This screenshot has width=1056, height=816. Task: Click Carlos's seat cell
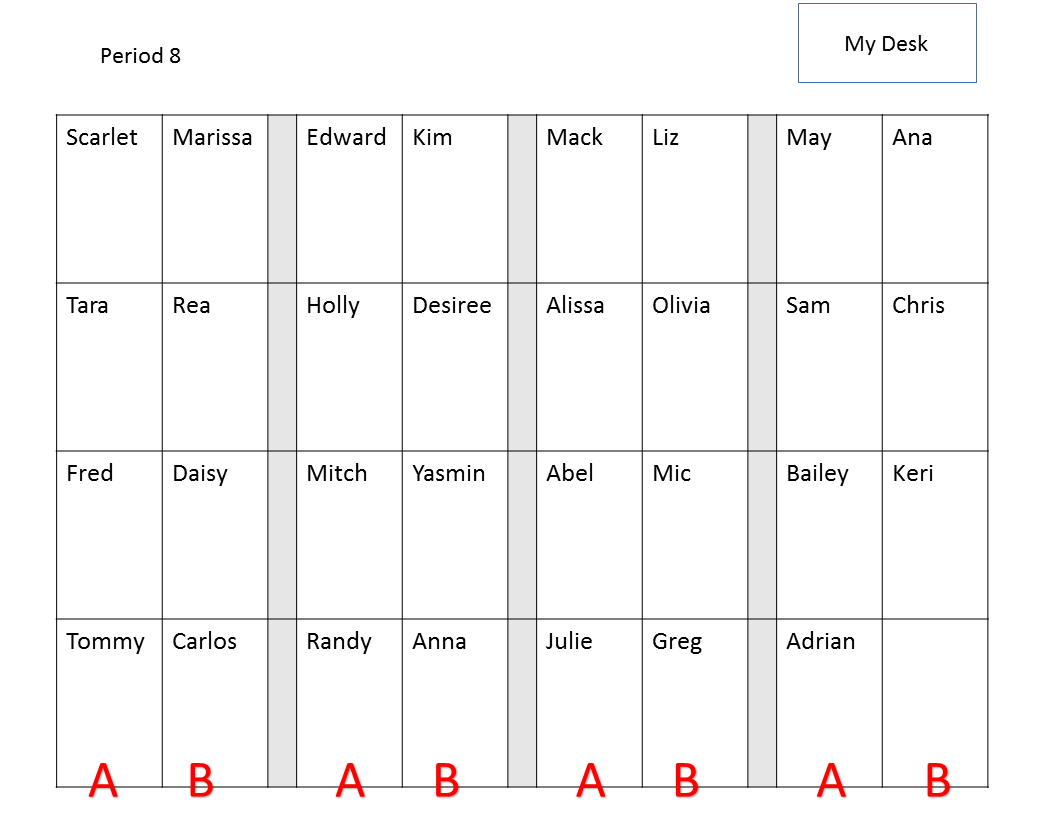point(215,702)
